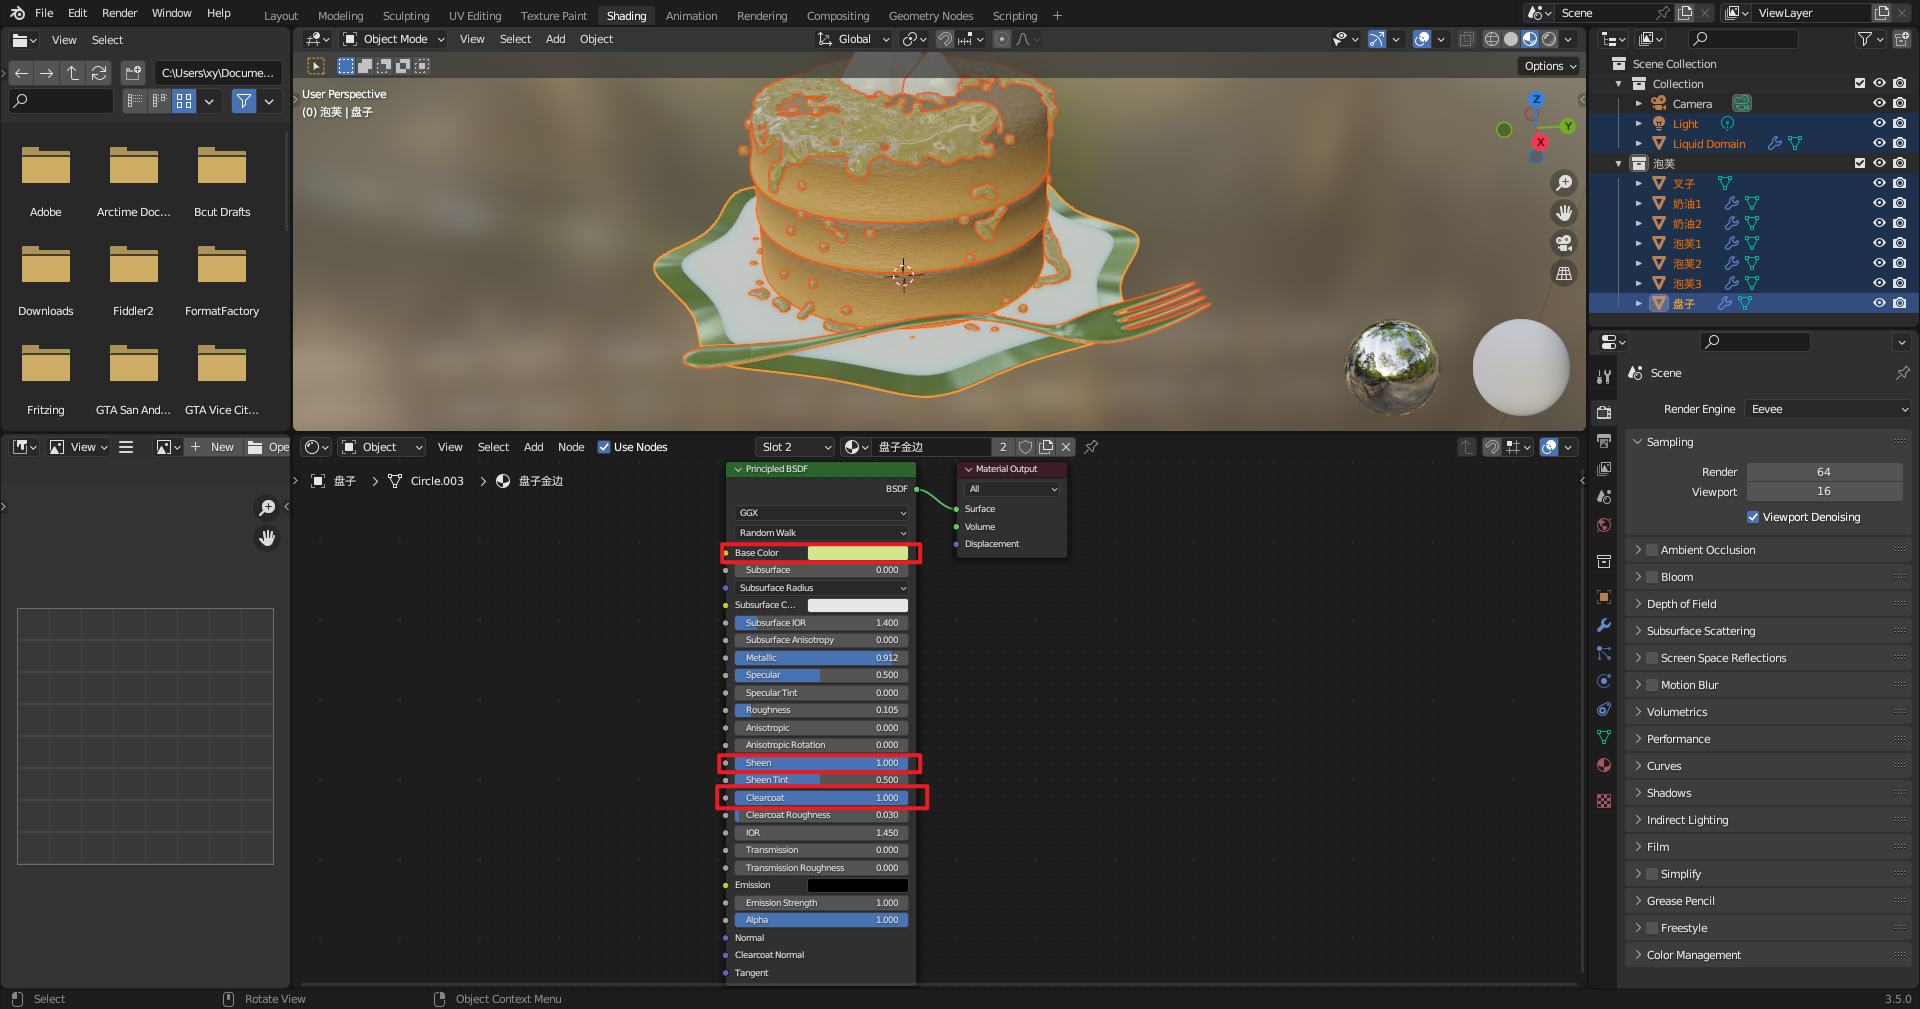Open the World properties tab
1920x1009 pixels.
(1604, 525)
